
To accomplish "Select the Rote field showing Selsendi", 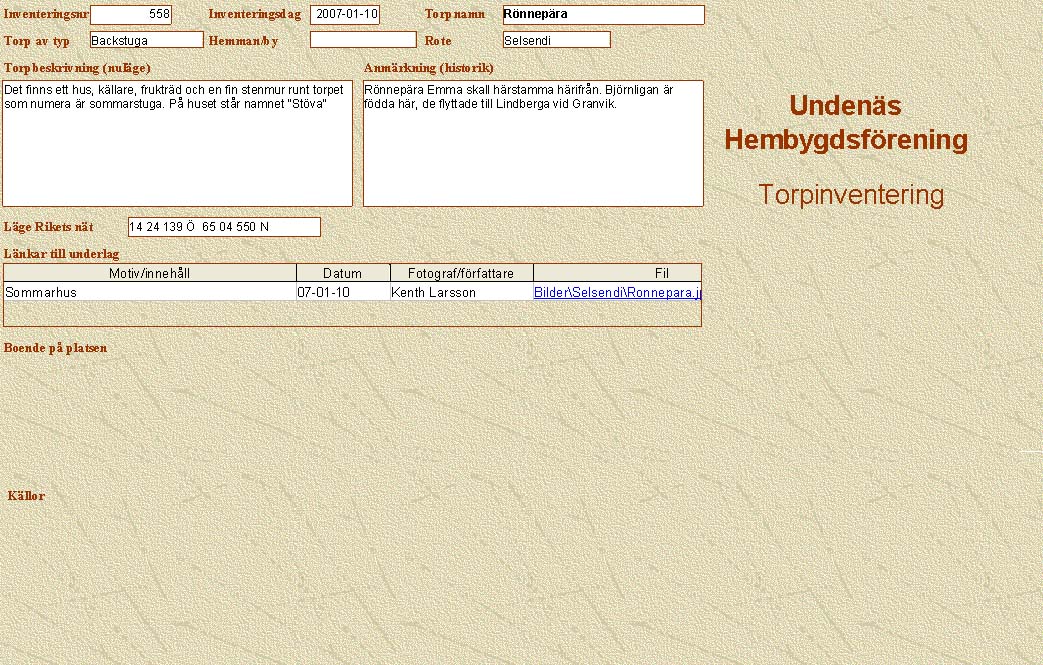I will click(x=556, y=40).
